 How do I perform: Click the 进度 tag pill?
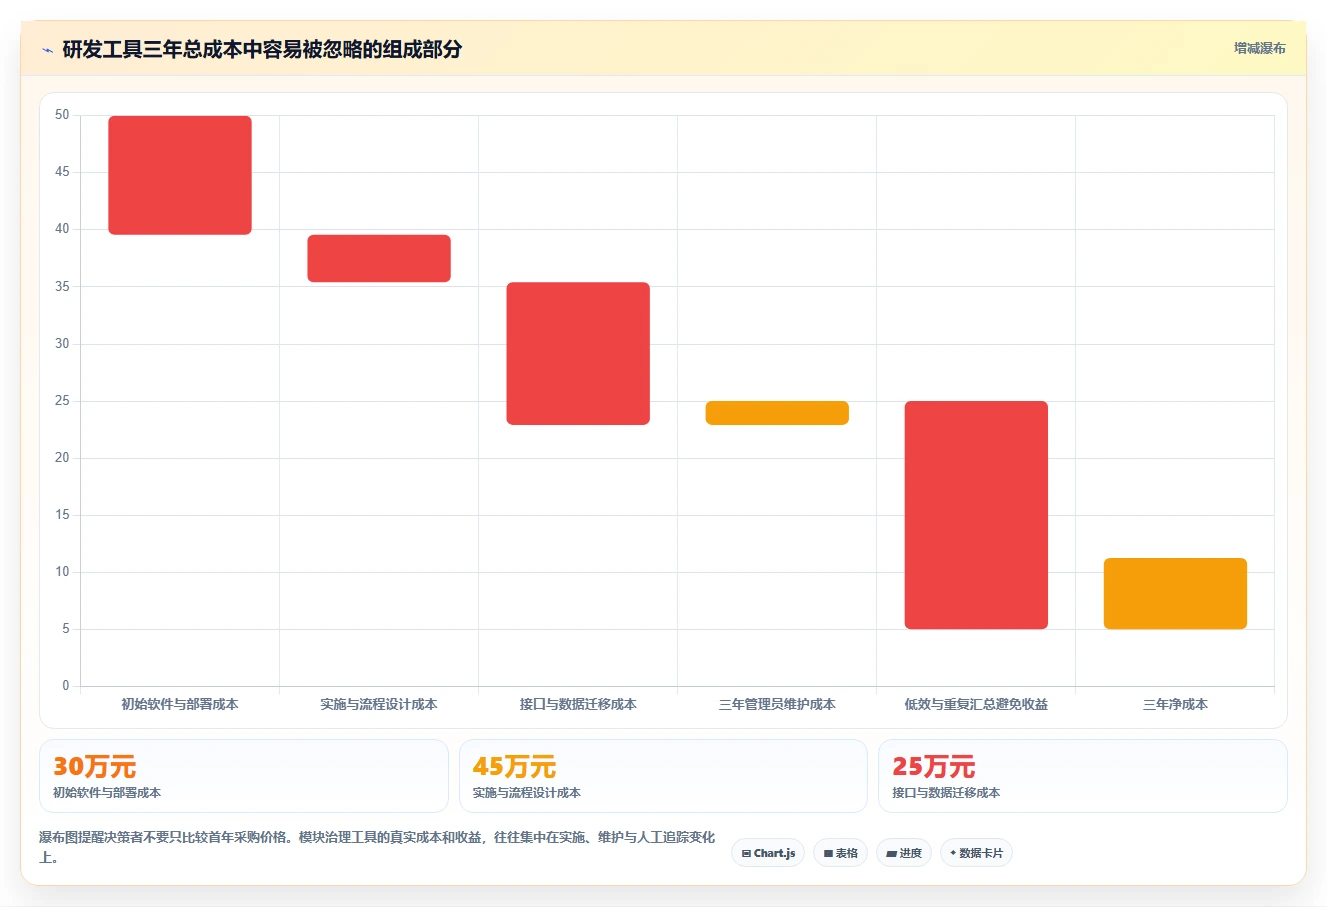[904, 853]
